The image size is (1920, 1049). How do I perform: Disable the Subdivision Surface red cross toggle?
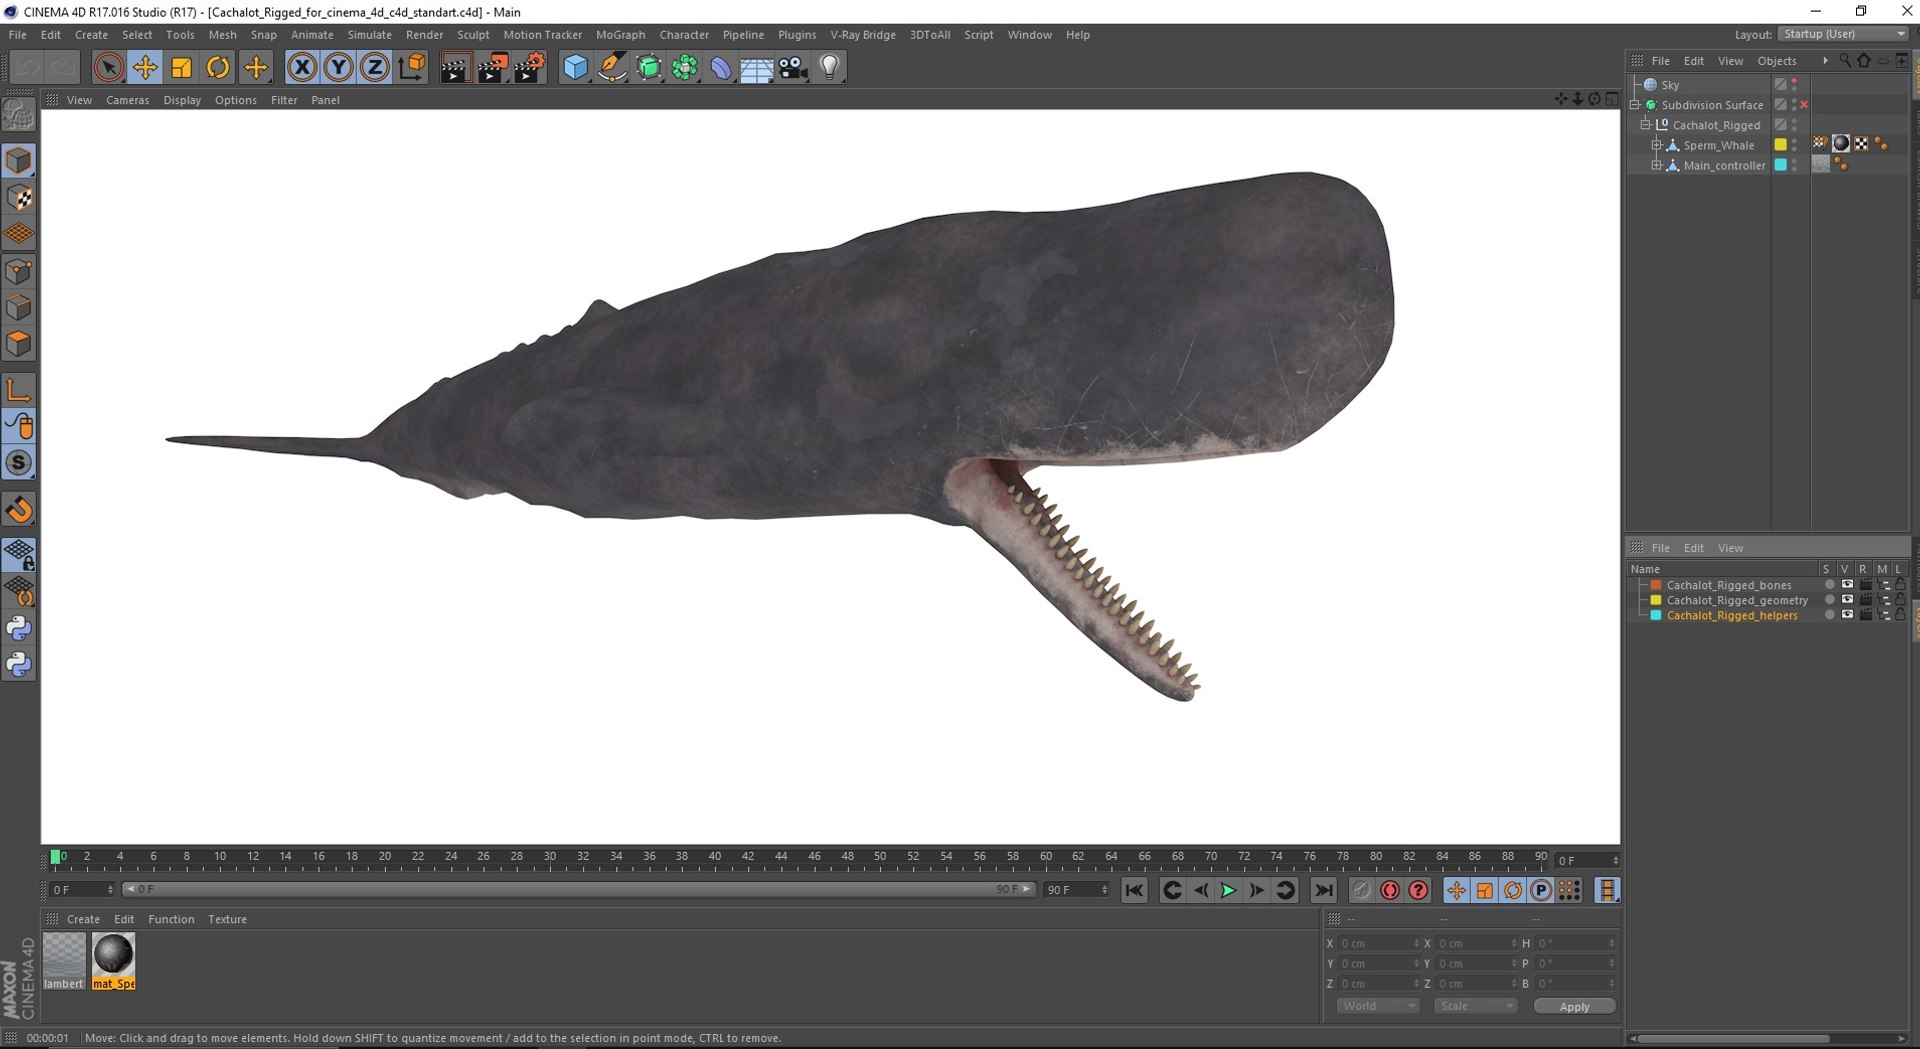(x=1805, y=105)
